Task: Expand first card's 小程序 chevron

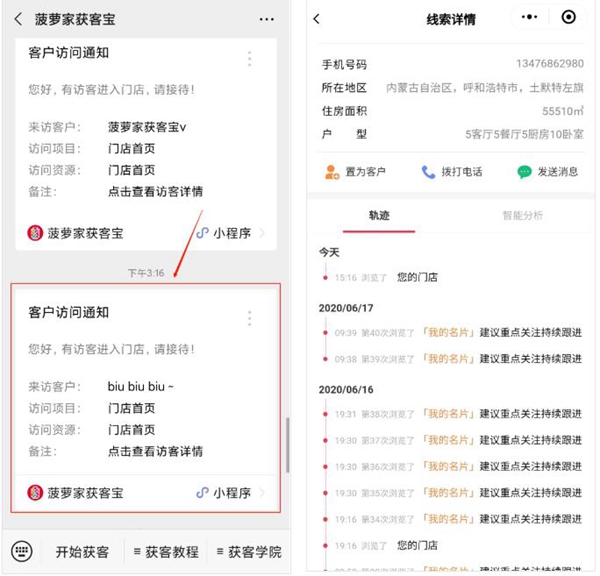Action: pyautogui.click(x=262, y=233)
